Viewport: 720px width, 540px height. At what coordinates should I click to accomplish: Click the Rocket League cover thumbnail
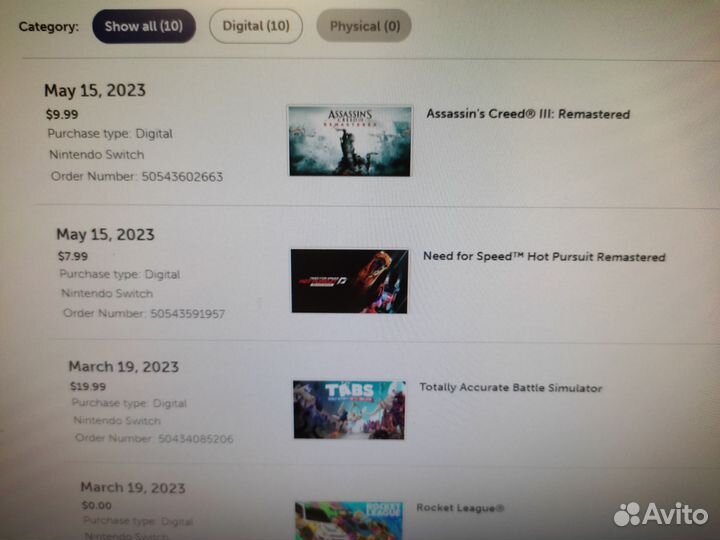click(349, 520)
